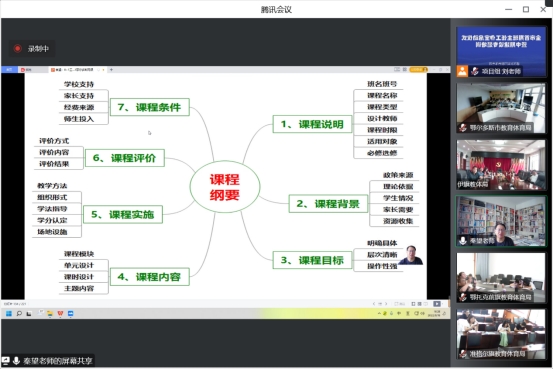Open the search icon in shared taskbar

(x=19, y=314)
